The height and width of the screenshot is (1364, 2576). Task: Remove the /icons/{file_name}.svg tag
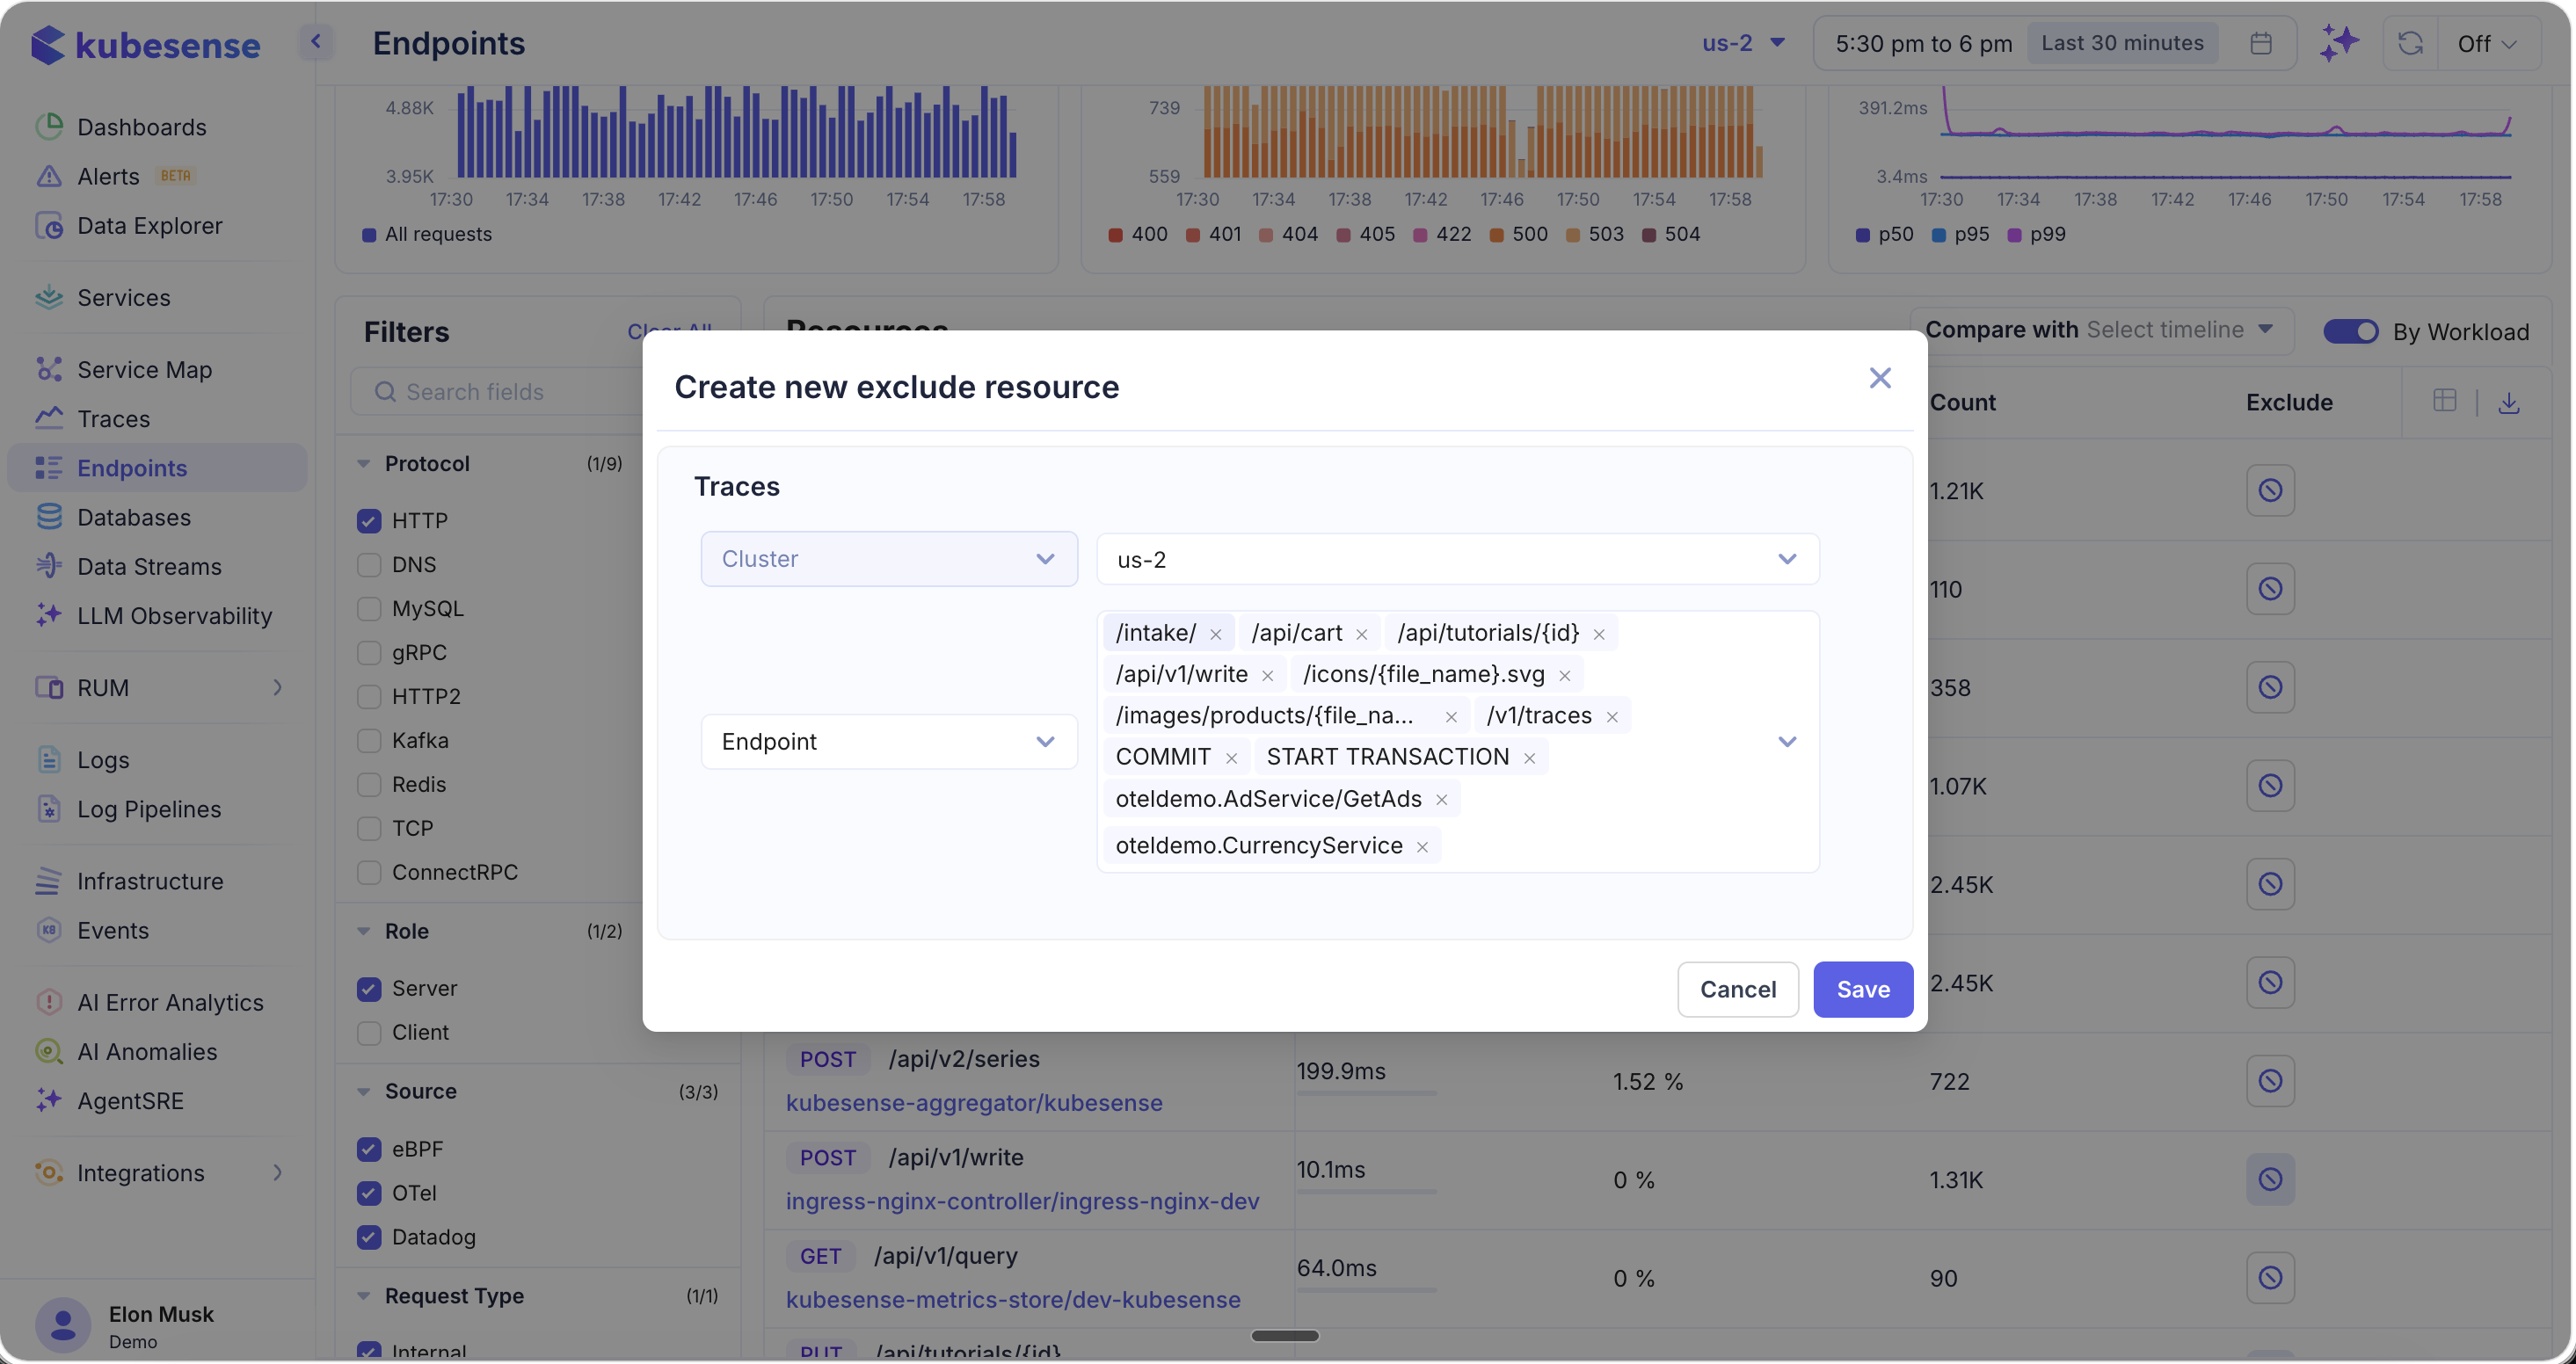(1564, 676)
